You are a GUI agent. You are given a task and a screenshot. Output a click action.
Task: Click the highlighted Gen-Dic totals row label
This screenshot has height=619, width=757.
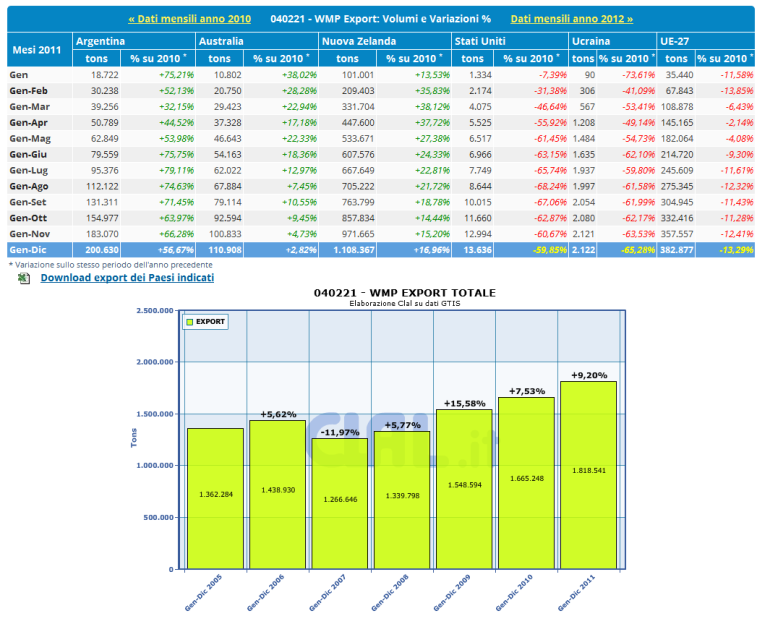(x=28, y=249)
